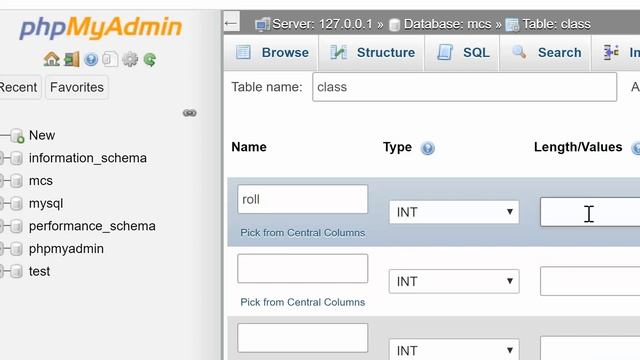The image size is (640, 360).
Task: Click the Length/Values field in second row
Action: [x=590, y=281]
